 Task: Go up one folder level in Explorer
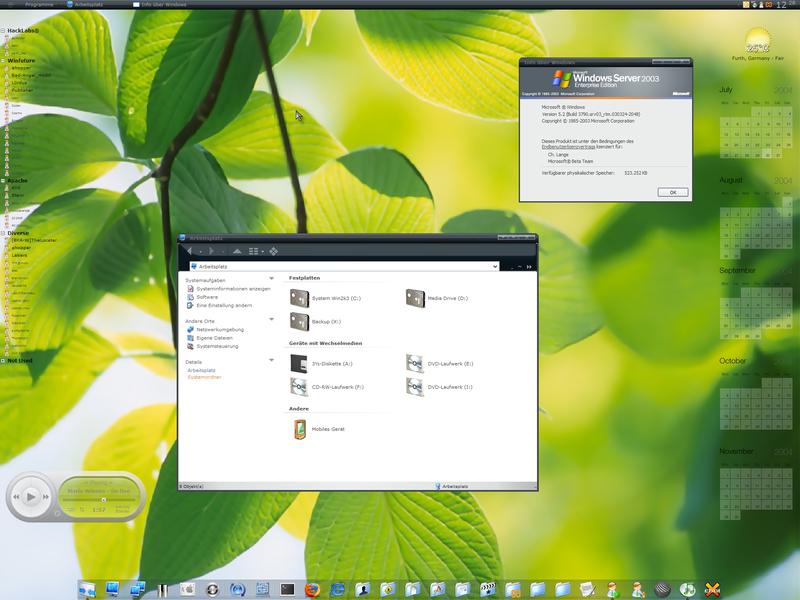tap(237, 251)
